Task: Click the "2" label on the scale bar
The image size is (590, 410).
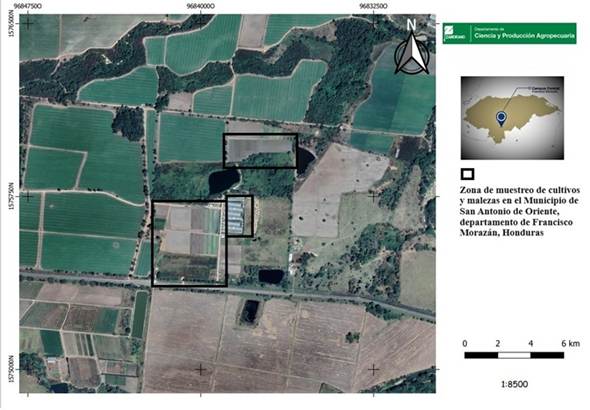Action: click(497, 343)
